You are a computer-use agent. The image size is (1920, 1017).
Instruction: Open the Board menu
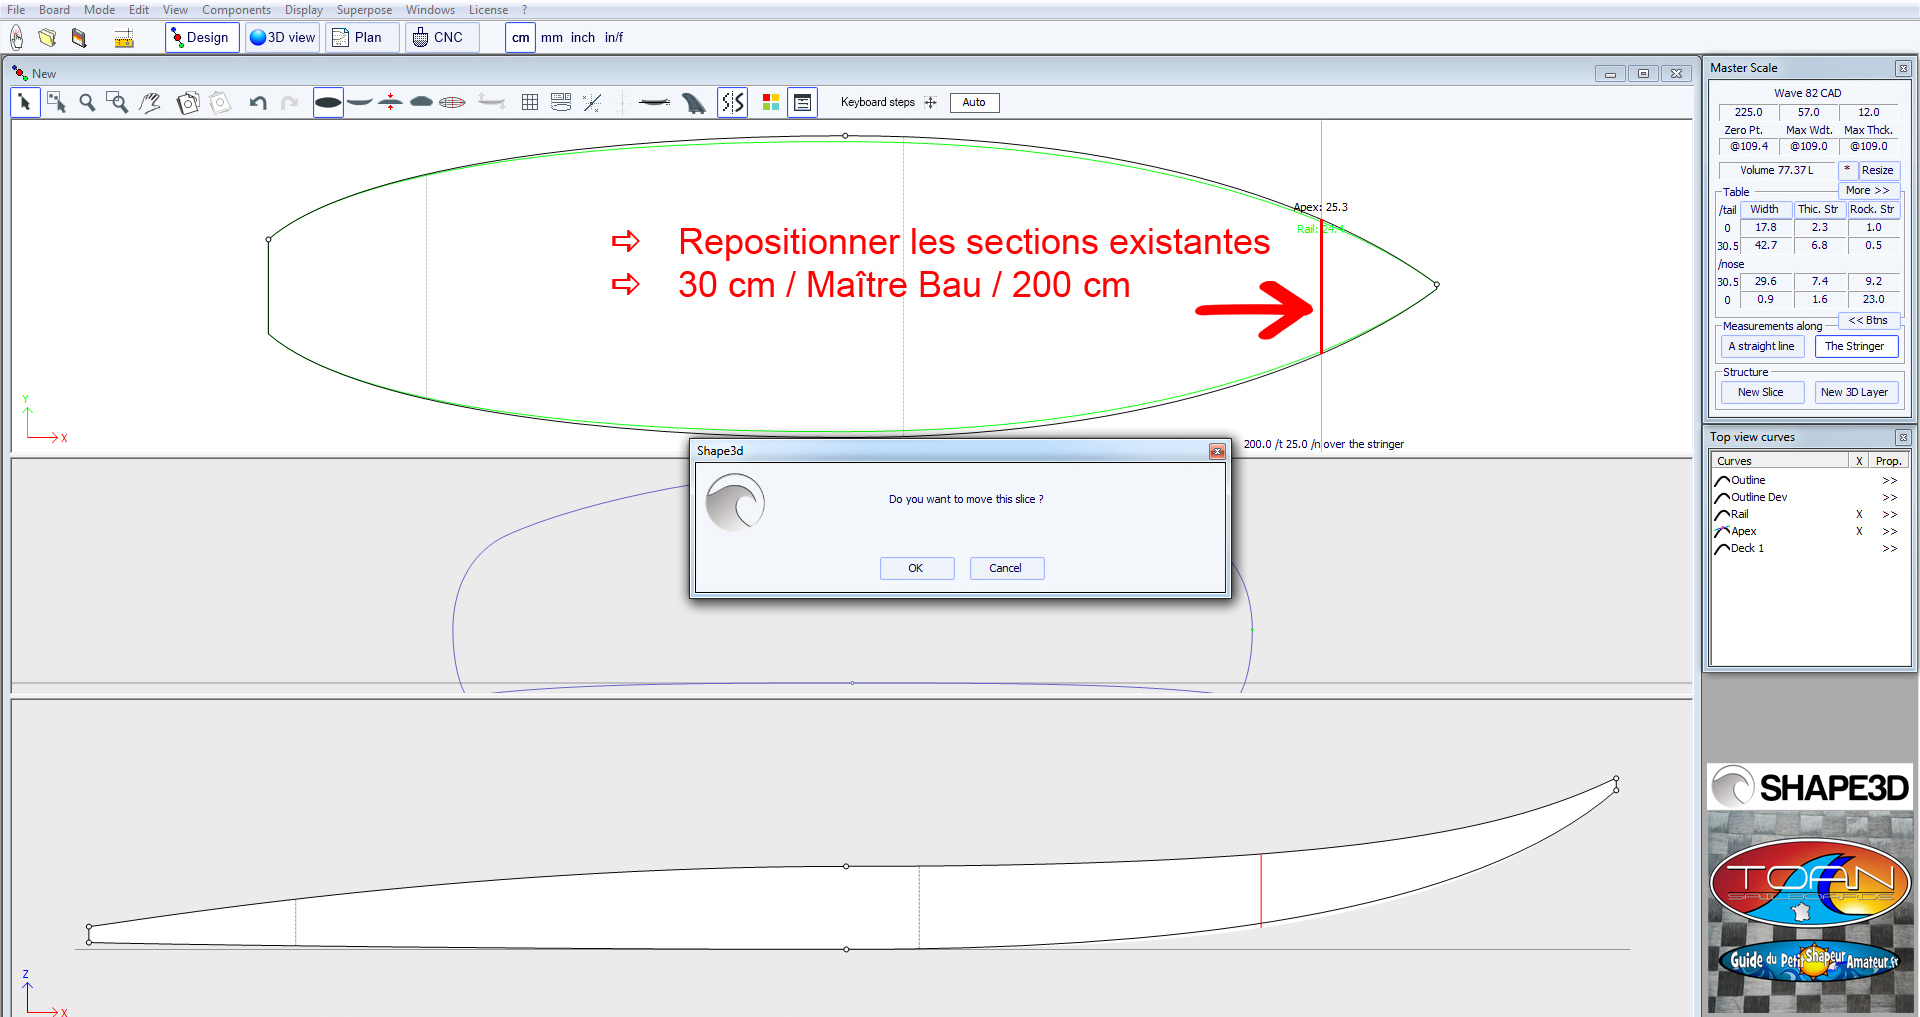pos(54,10)
